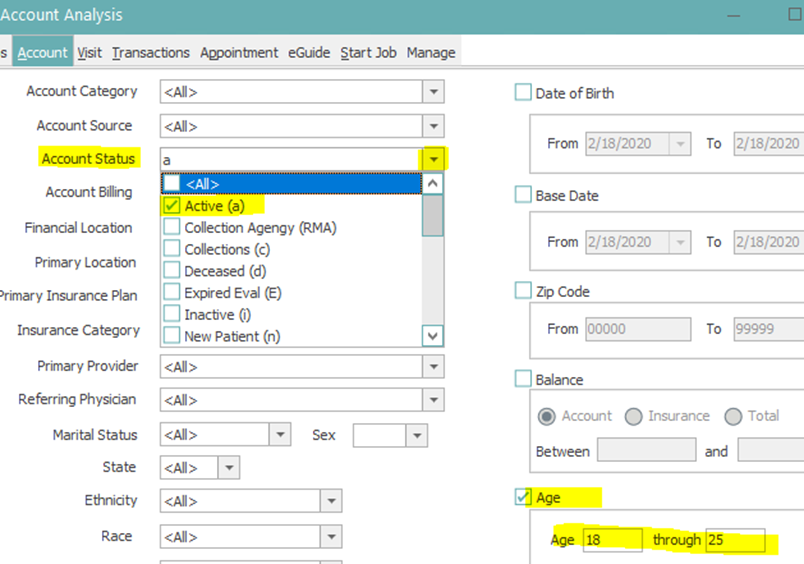Go to the Appointment tab
This screenshot has width=804, height=564.
pos(240,52)
